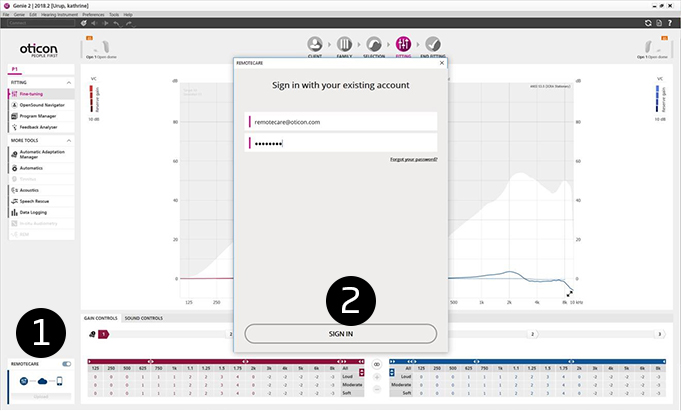Switch to the Gain Controls tab
Screen dimensions: 681x411
coord(101,318)
